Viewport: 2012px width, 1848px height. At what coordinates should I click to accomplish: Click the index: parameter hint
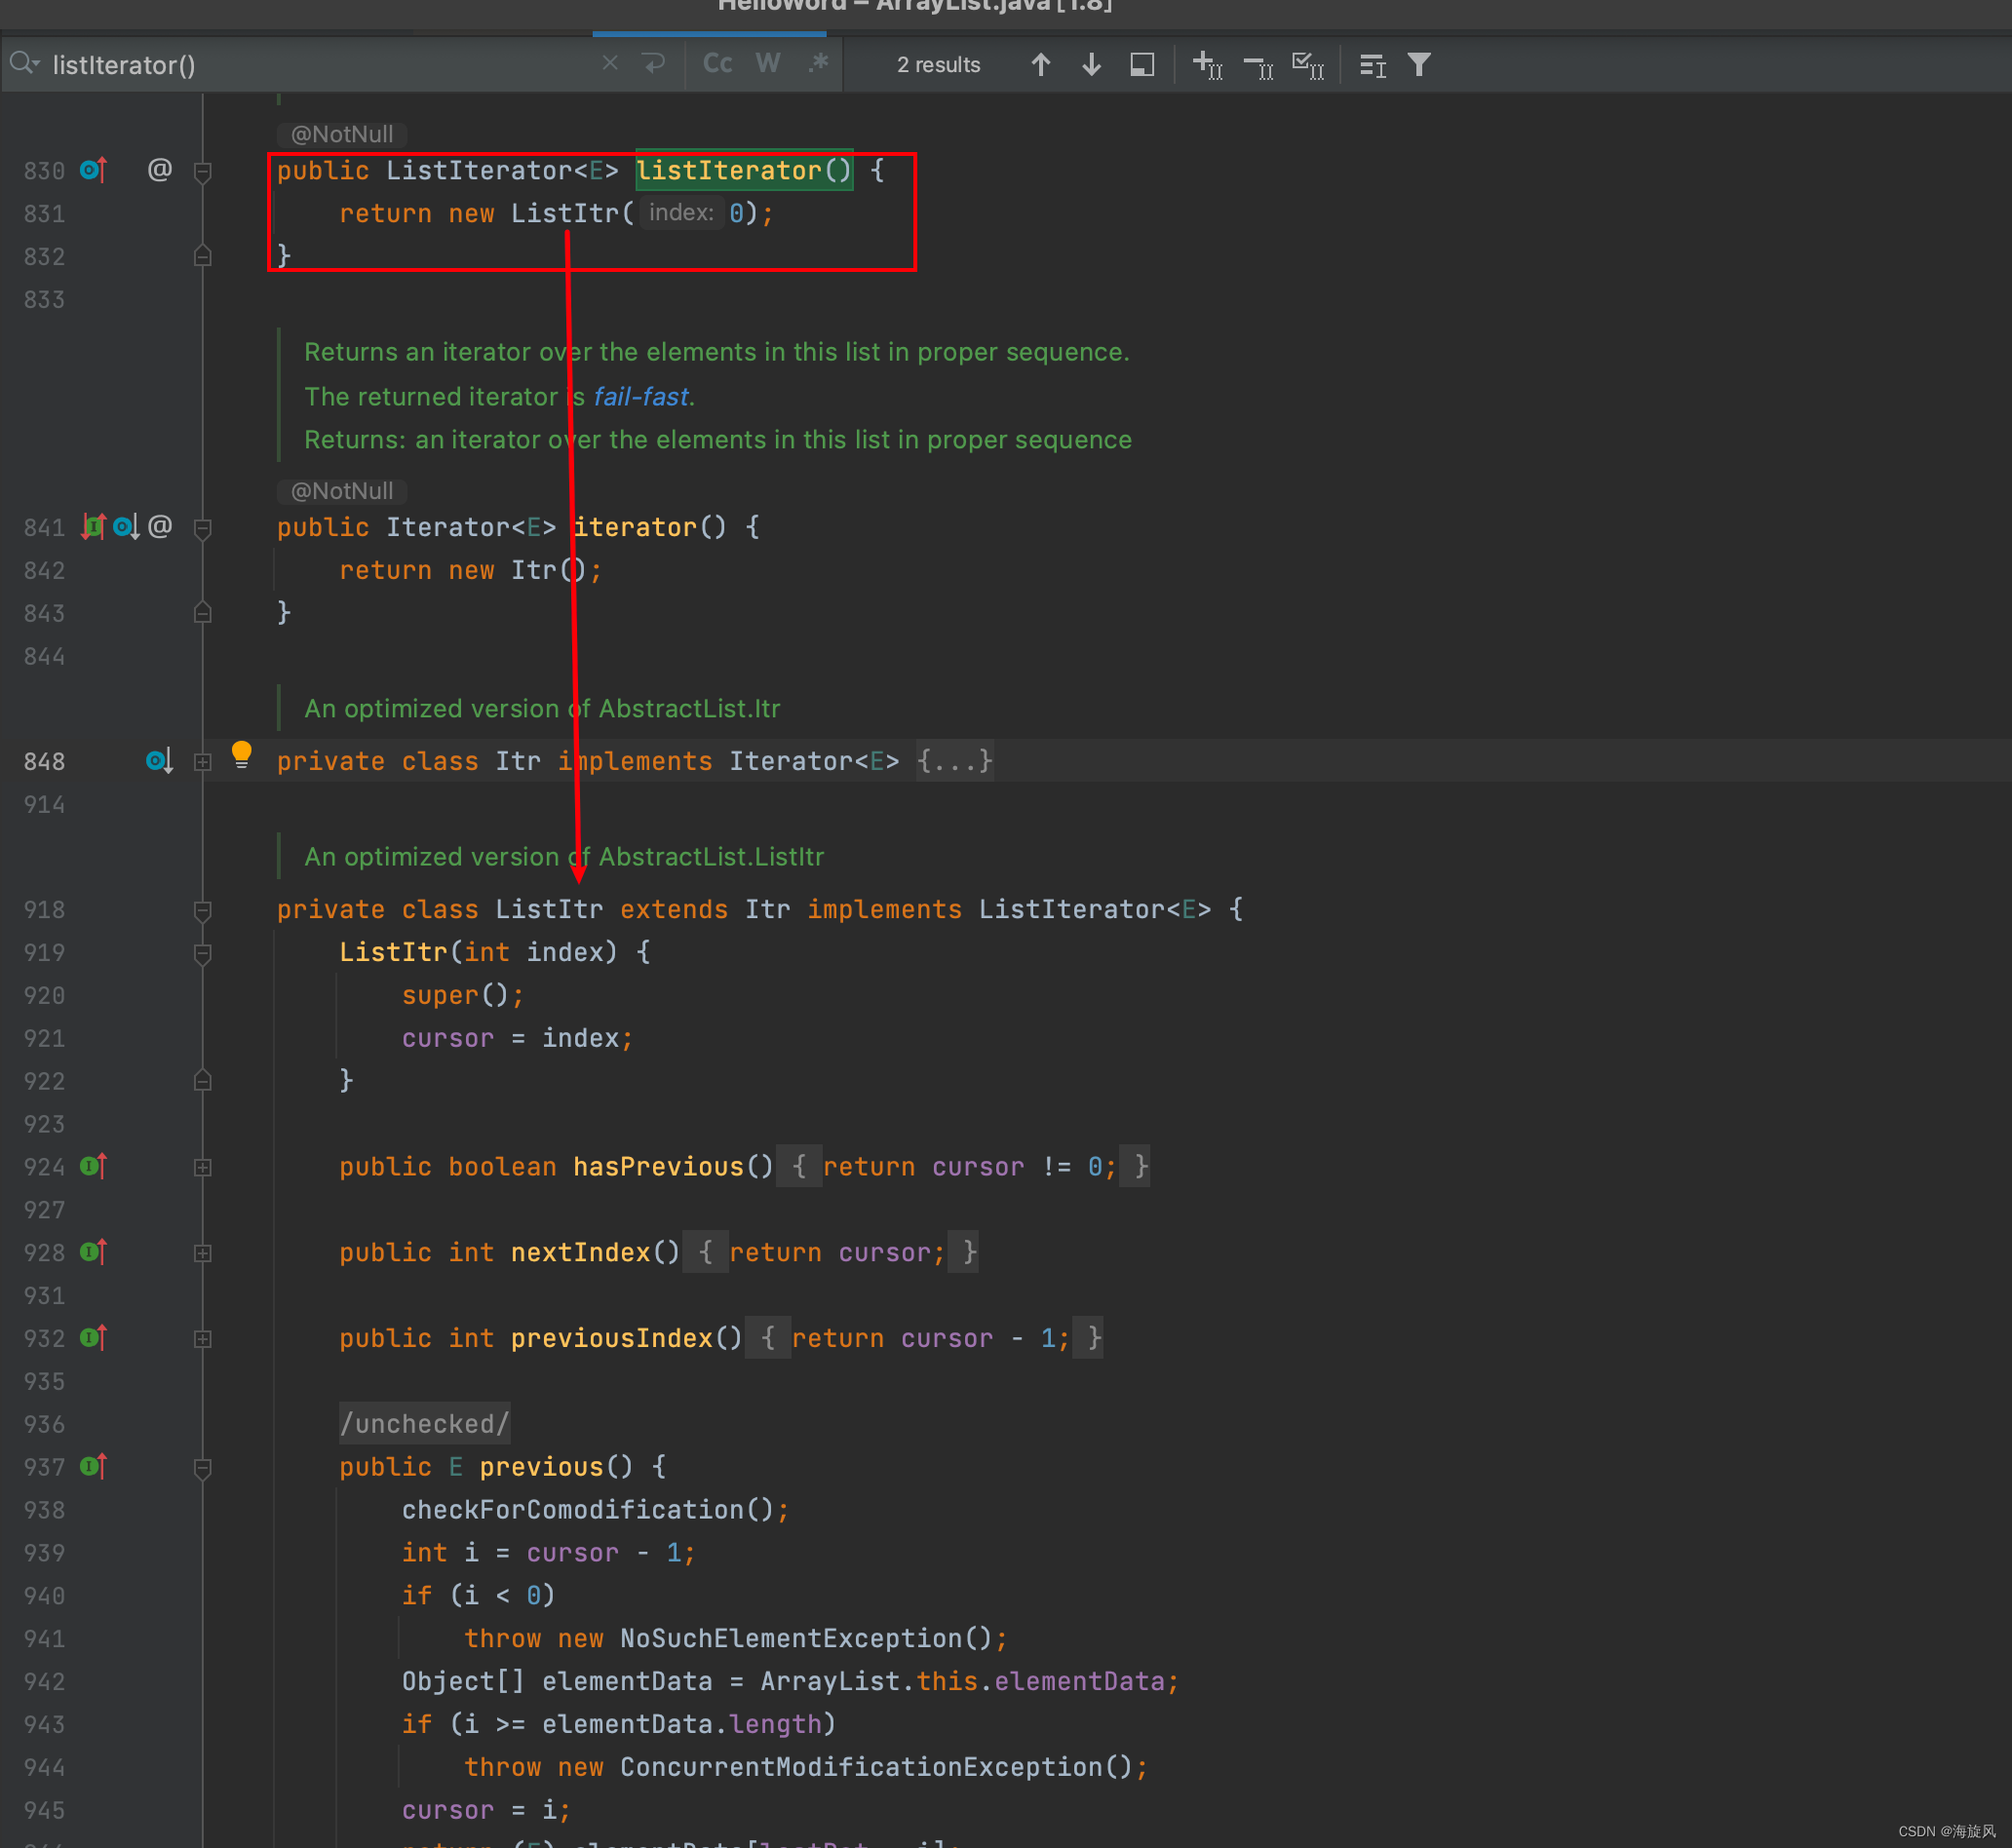click(x=681, y=213)
